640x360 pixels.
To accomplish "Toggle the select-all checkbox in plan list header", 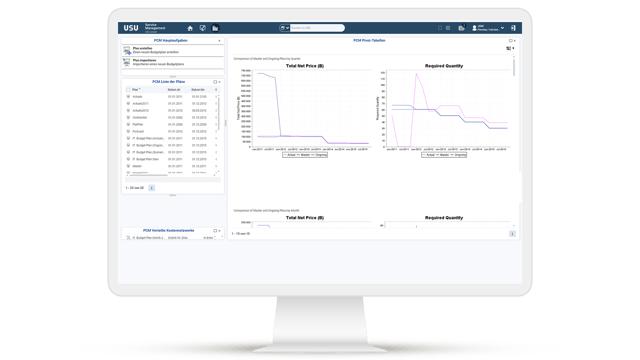I will click(x=128, y=90).
